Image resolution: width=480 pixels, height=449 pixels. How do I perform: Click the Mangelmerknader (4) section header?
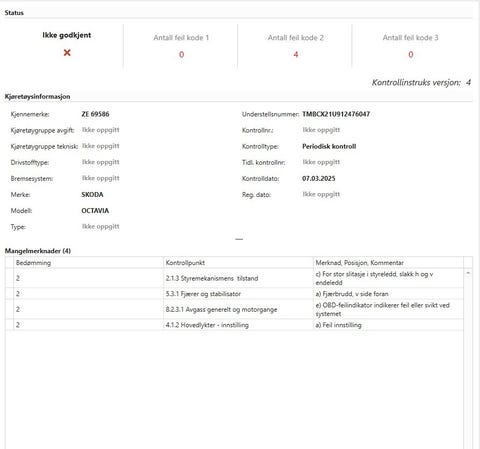coord(38,251)
